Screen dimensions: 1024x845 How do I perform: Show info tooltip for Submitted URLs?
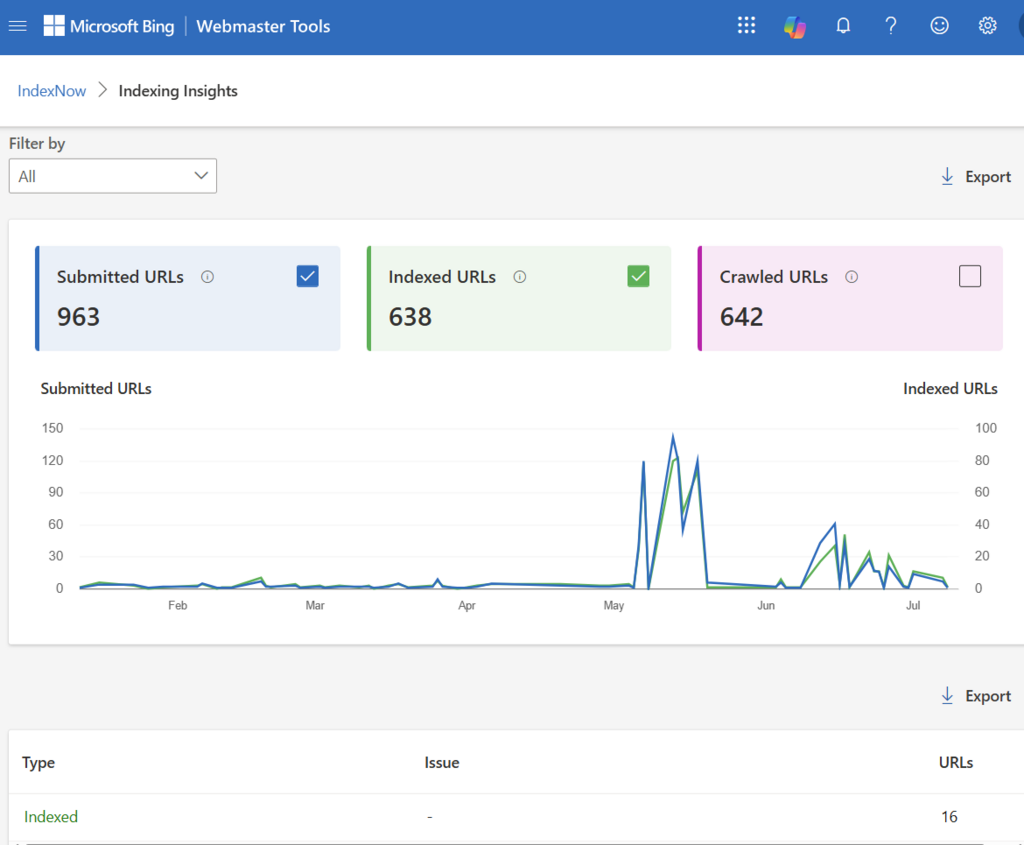point(208,277)
